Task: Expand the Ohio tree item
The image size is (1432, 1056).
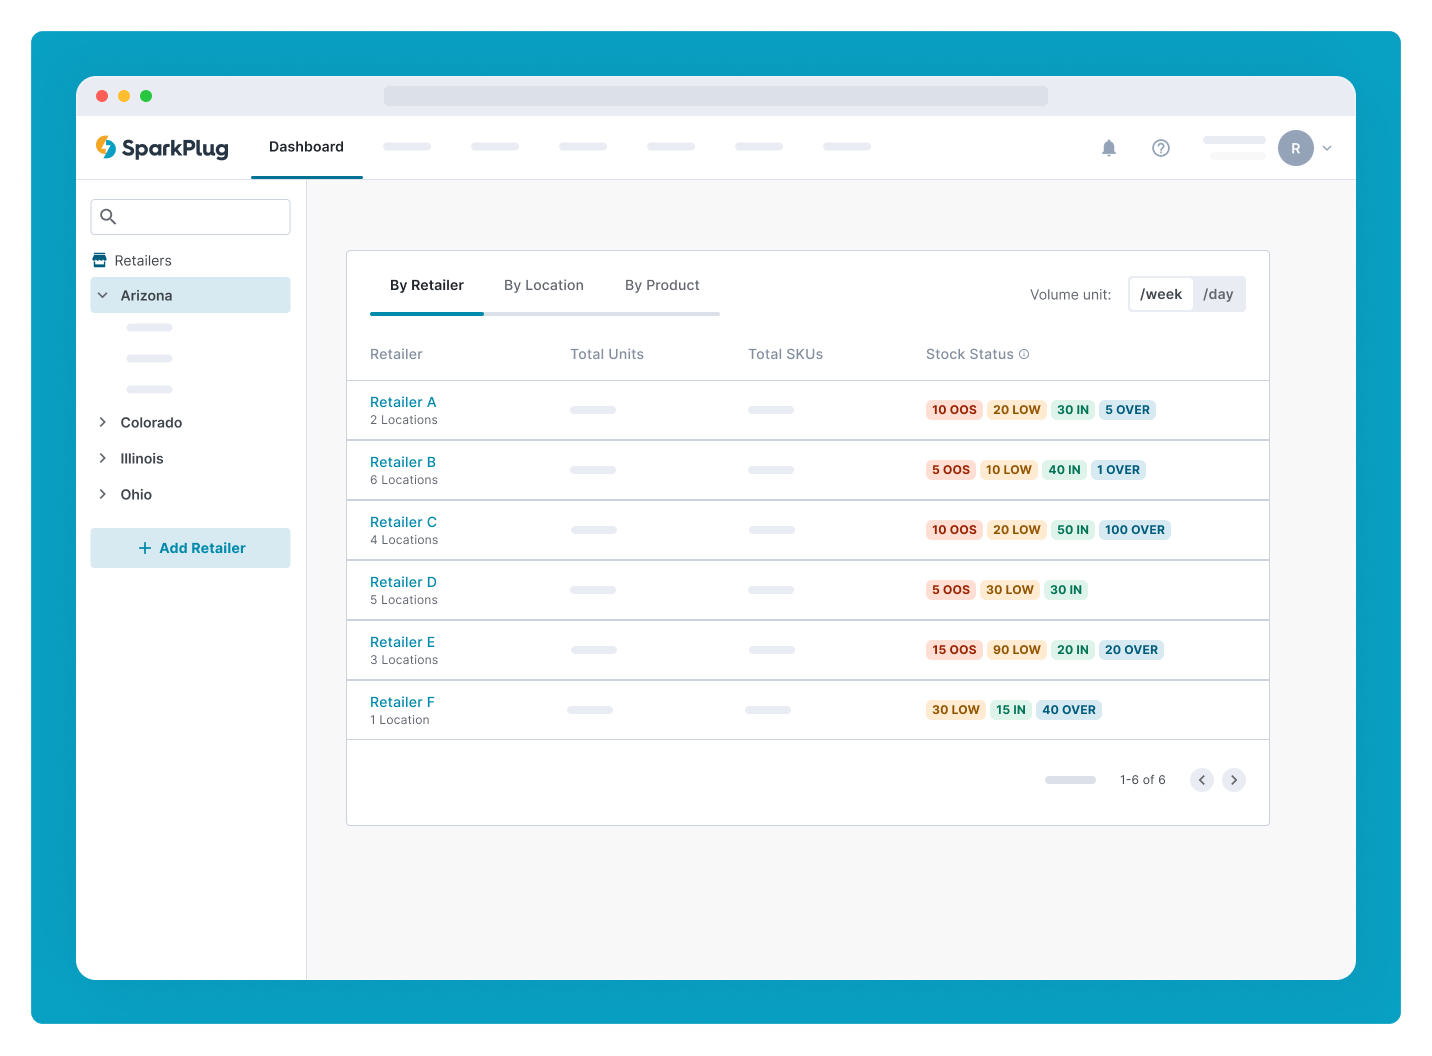Action: click(x=102, y=494)
